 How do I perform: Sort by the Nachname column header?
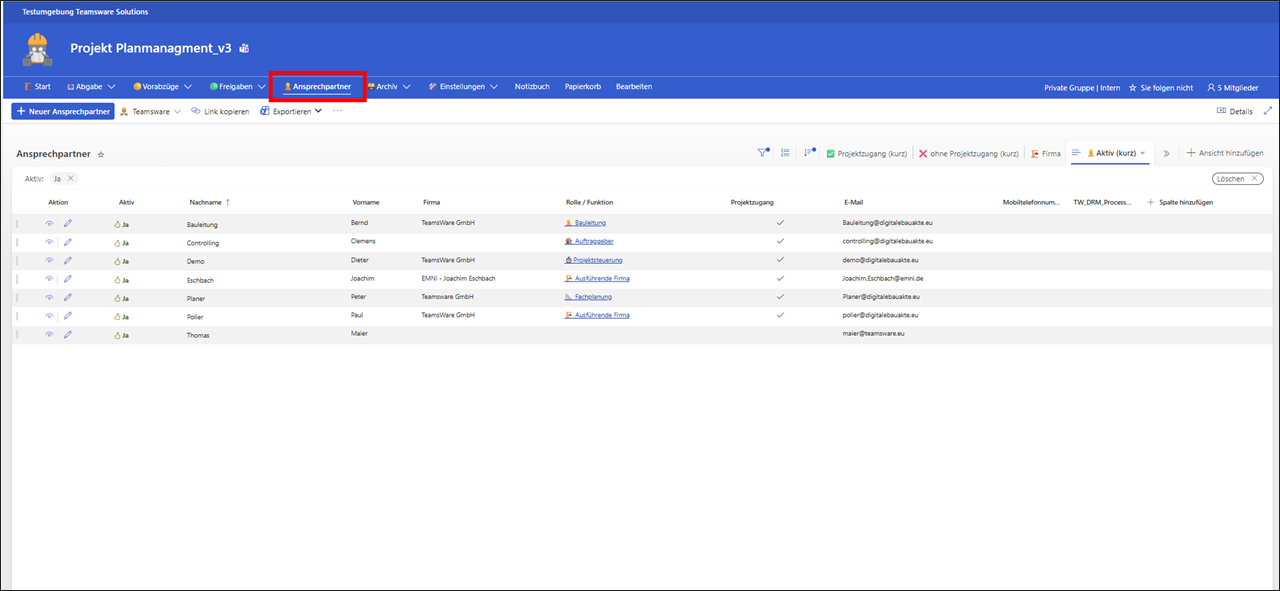[x=206, y=202]
